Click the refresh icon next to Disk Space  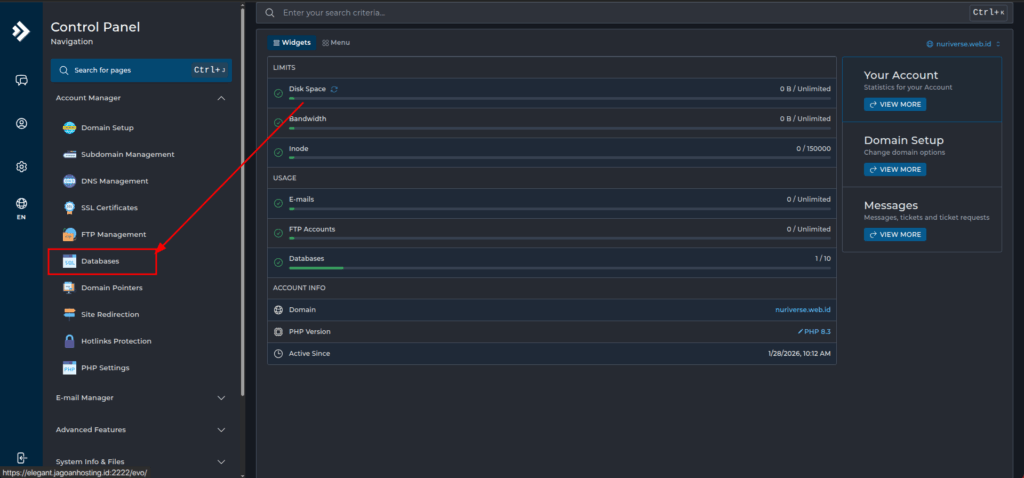point(335,89)
